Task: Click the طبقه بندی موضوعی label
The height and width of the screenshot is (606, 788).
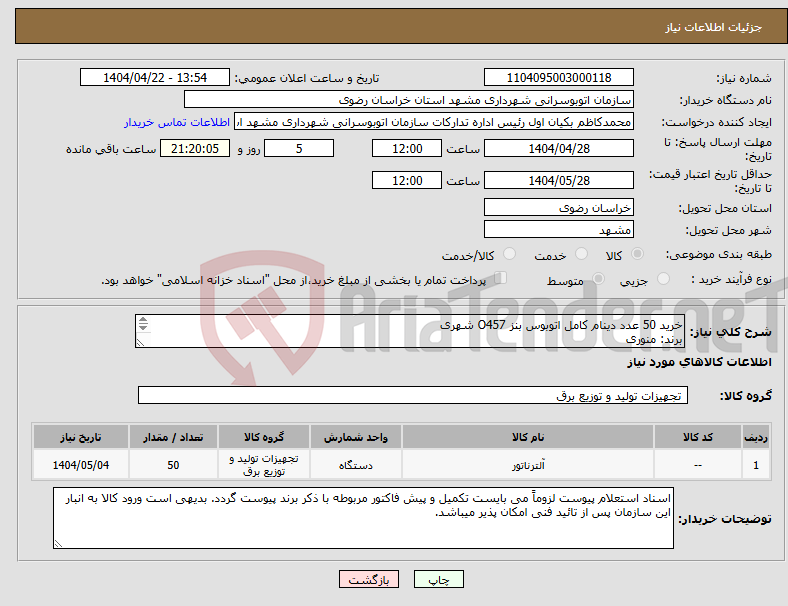Action: click(719, 255)
